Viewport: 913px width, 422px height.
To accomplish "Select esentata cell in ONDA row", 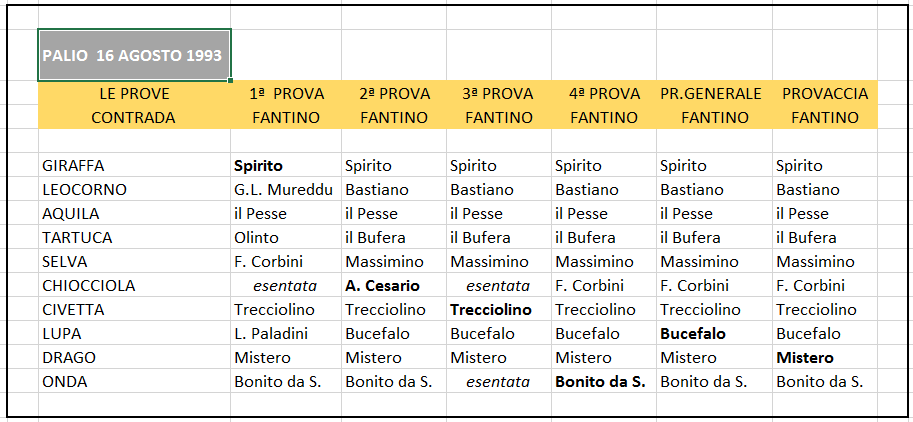I will click(499, 382).
